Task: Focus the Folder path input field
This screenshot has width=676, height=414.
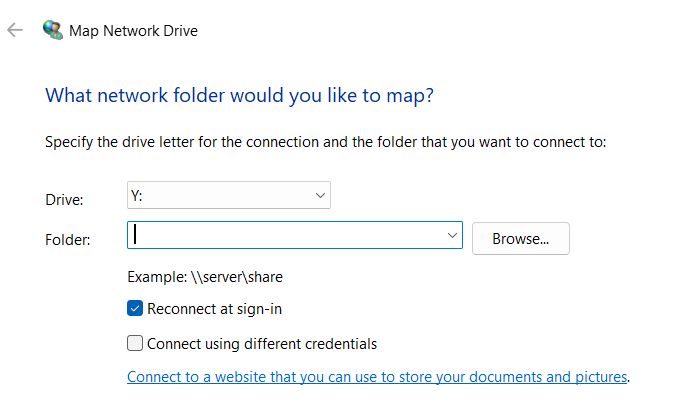Action: pyautogui.click(x=285, y=235)
